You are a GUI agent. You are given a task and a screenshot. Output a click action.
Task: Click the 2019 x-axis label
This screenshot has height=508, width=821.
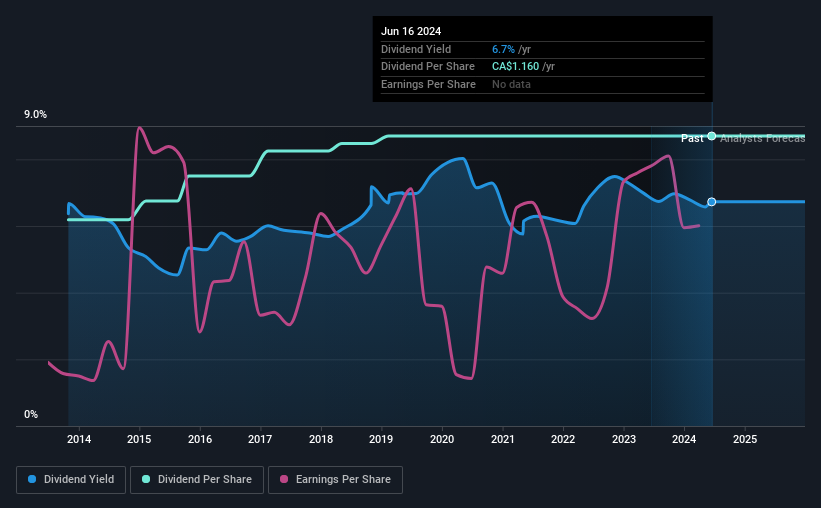[381, 439]
